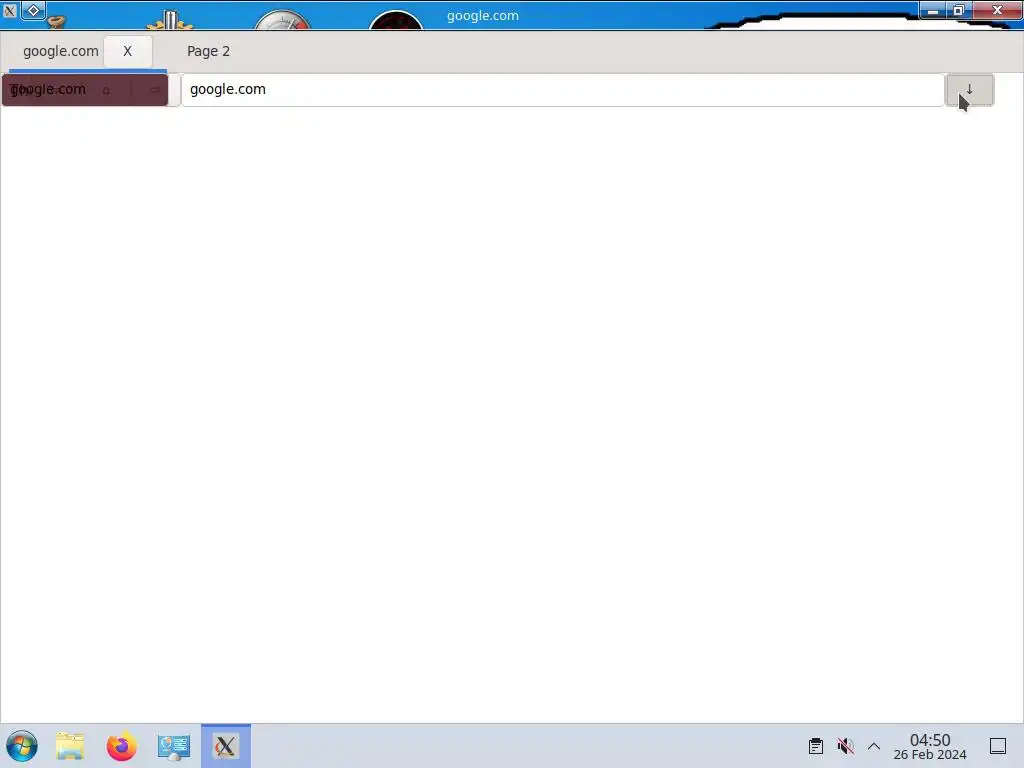Maximize the google.com window
1024x768 pixels.
tap(959, 10)
